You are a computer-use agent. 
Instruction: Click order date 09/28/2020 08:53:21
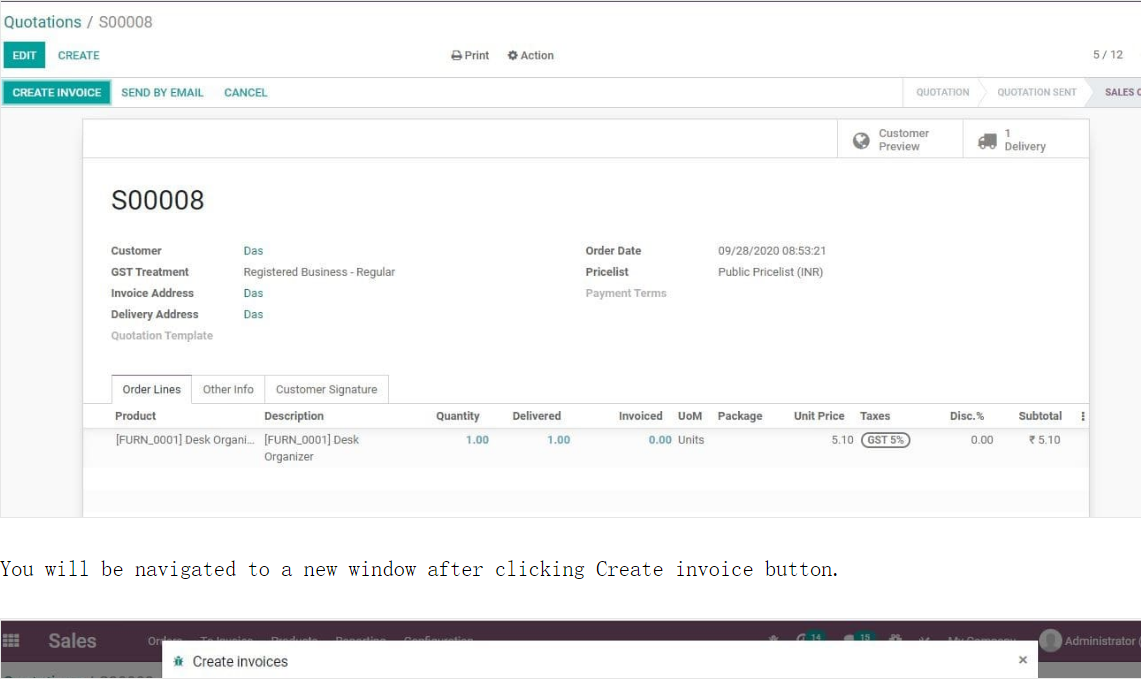772,250
